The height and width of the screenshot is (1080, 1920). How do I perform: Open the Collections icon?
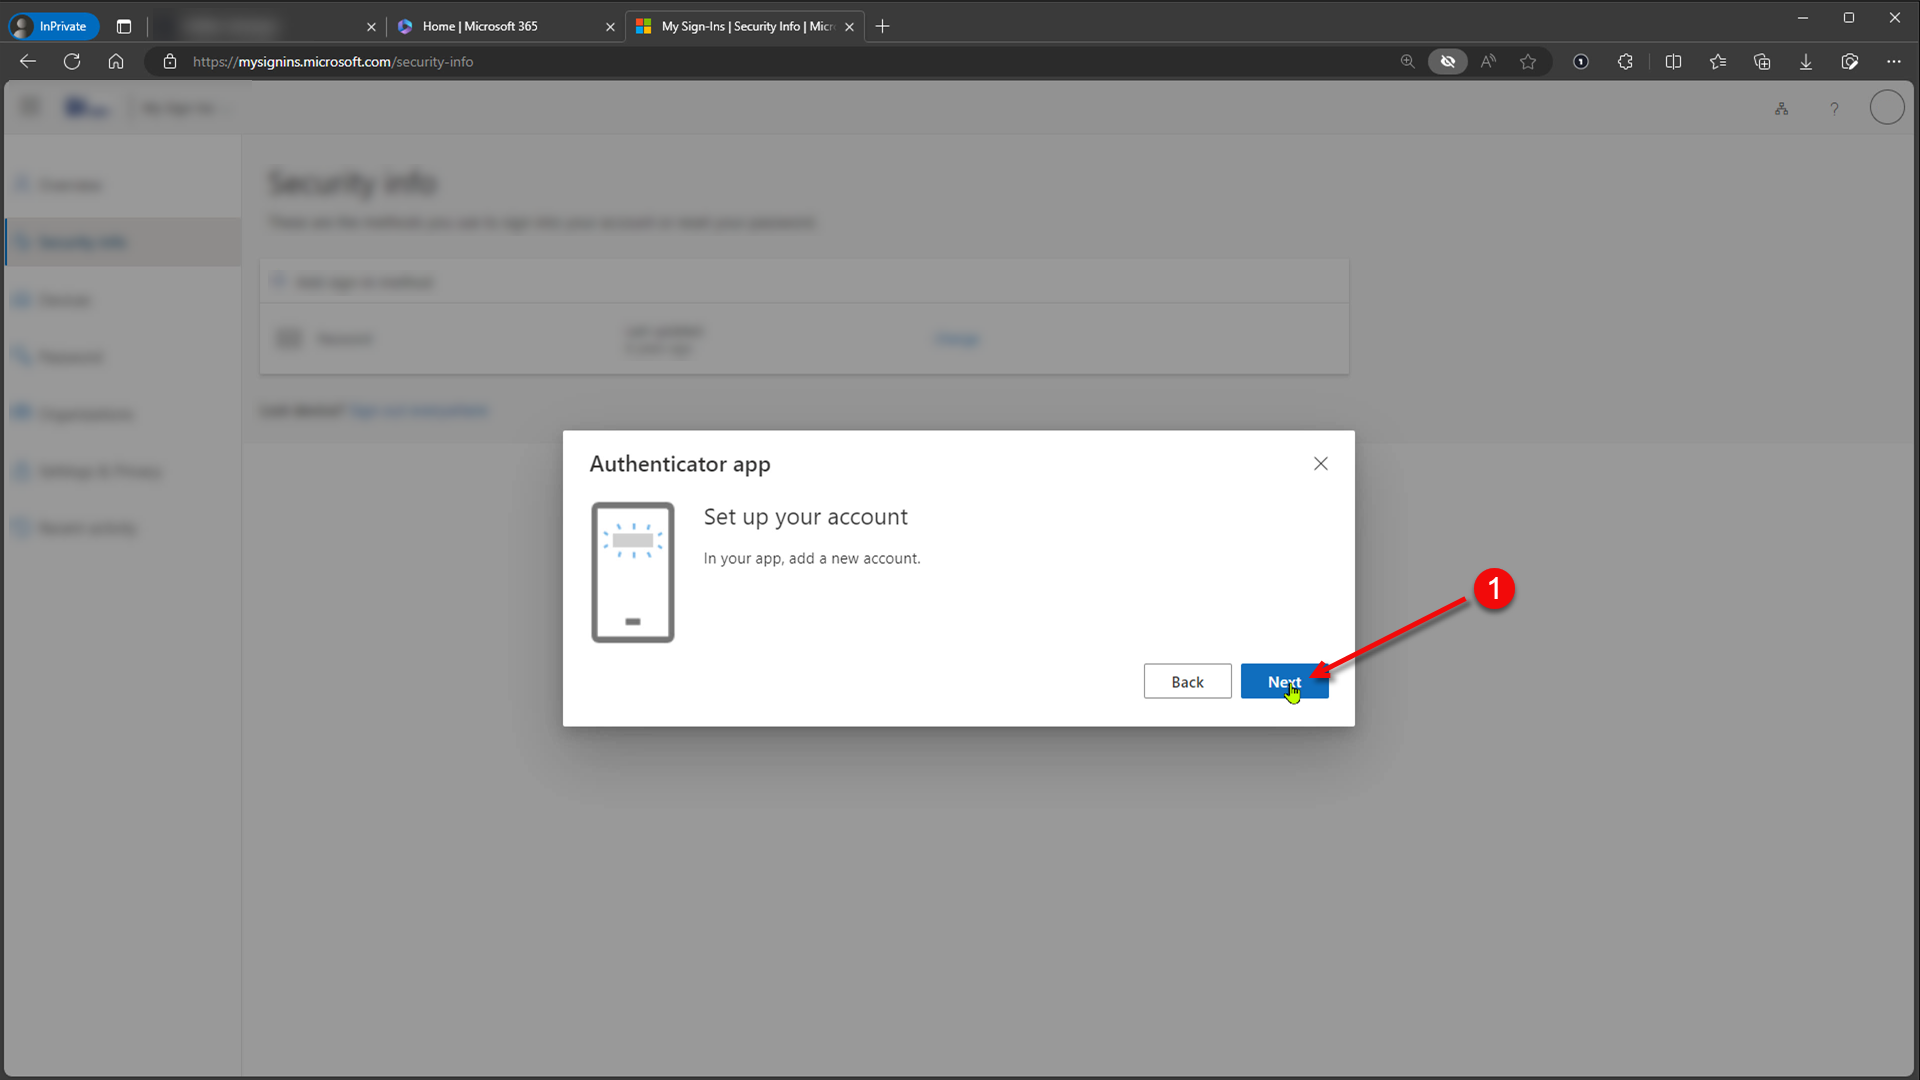(x=1762, y=62)
